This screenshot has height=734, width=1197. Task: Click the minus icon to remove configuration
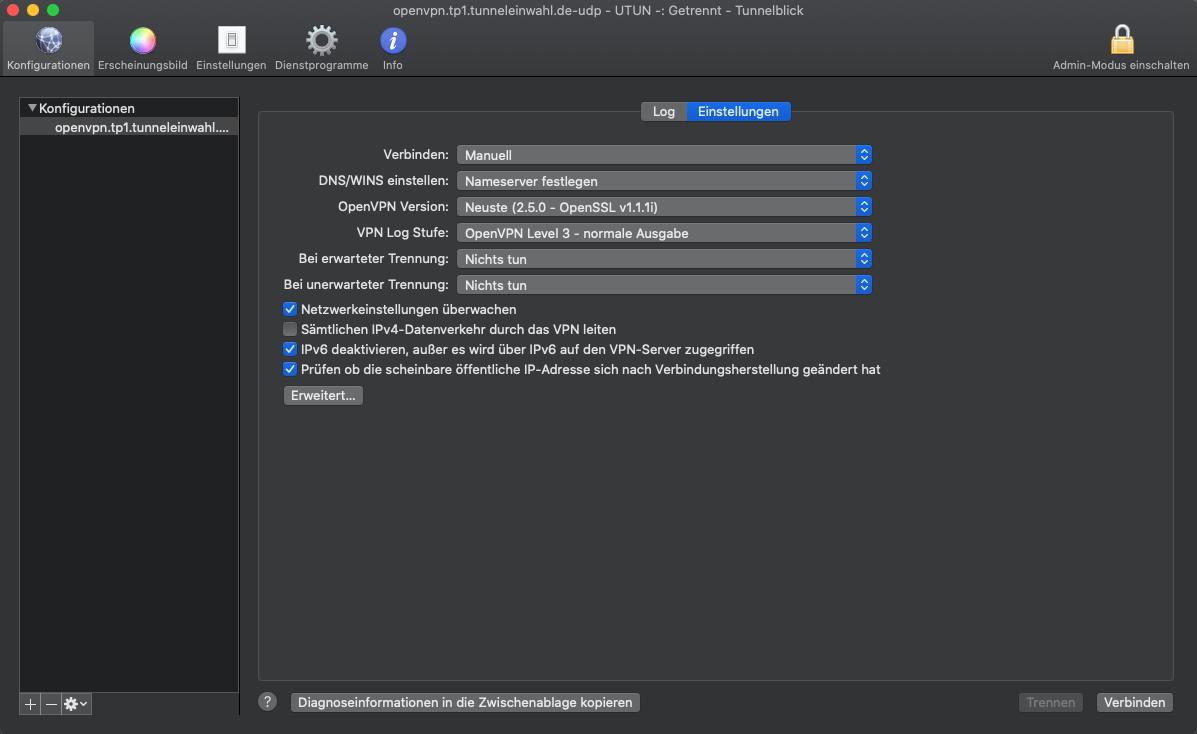point(51,704)
